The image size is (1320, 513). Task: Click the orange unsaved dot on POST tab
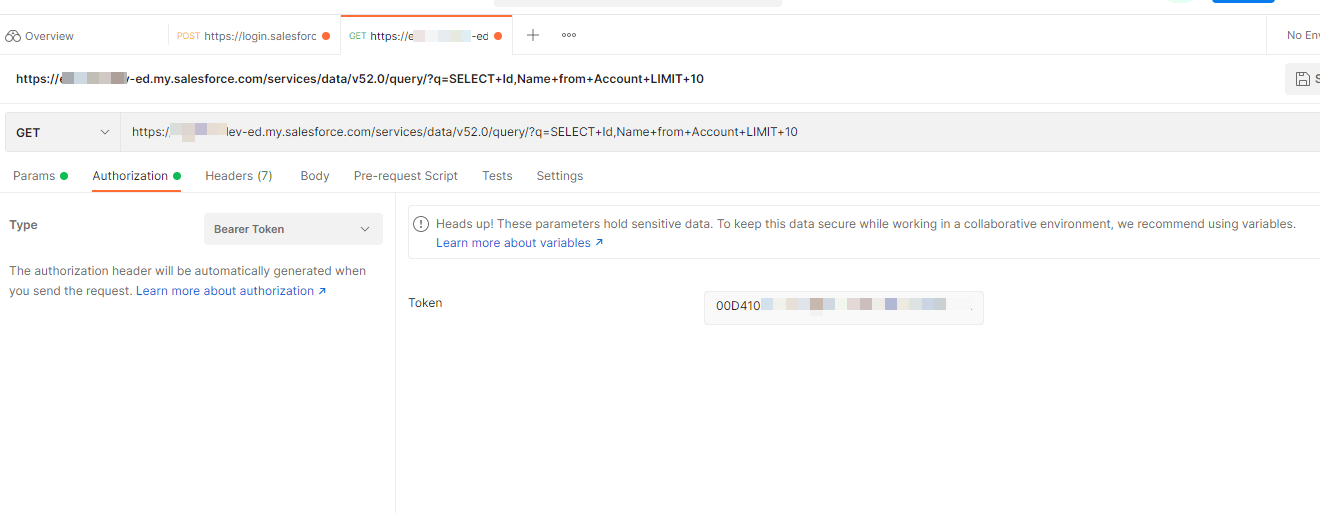click(326, 36)
